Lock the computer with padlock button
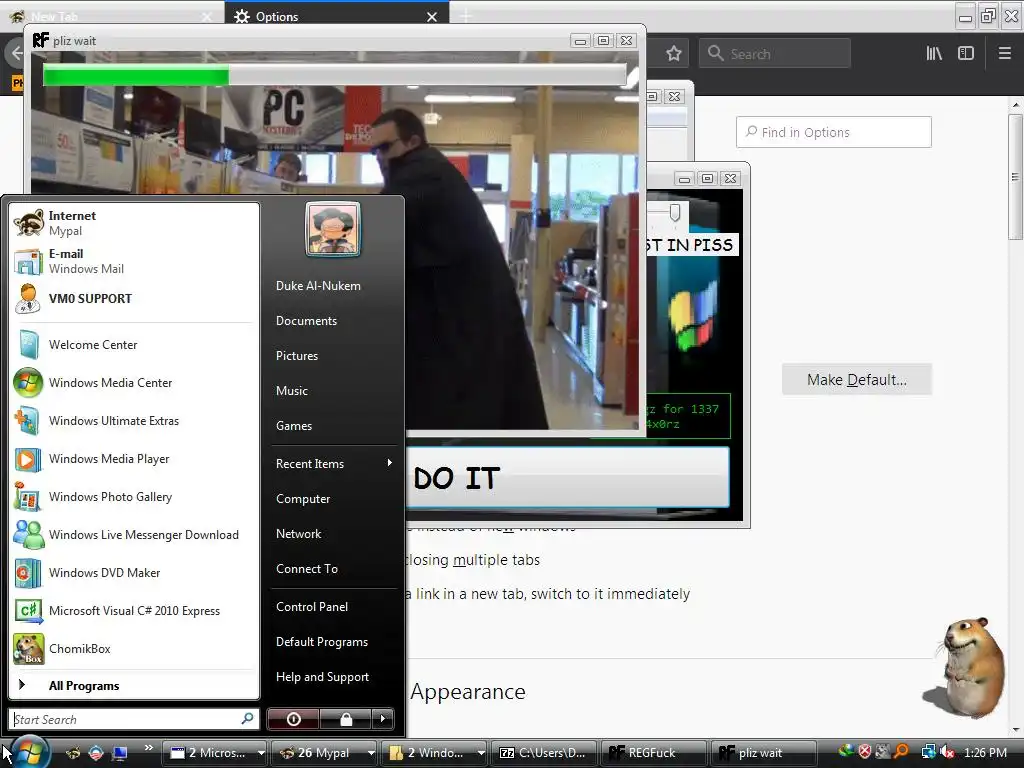Viewport: 1024px width, 768px height. (345, 719)
